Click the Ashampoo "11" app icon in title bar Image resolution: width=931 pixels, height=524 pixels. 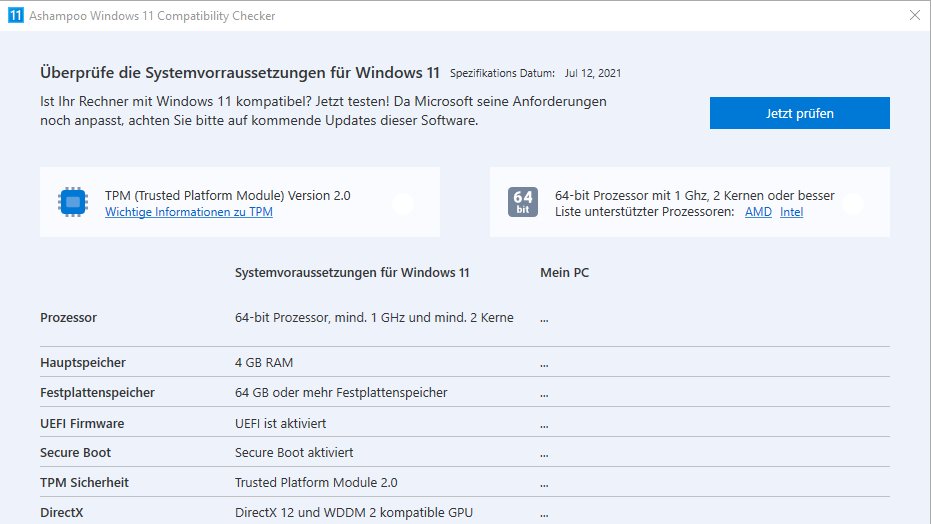tap(16, 15)
